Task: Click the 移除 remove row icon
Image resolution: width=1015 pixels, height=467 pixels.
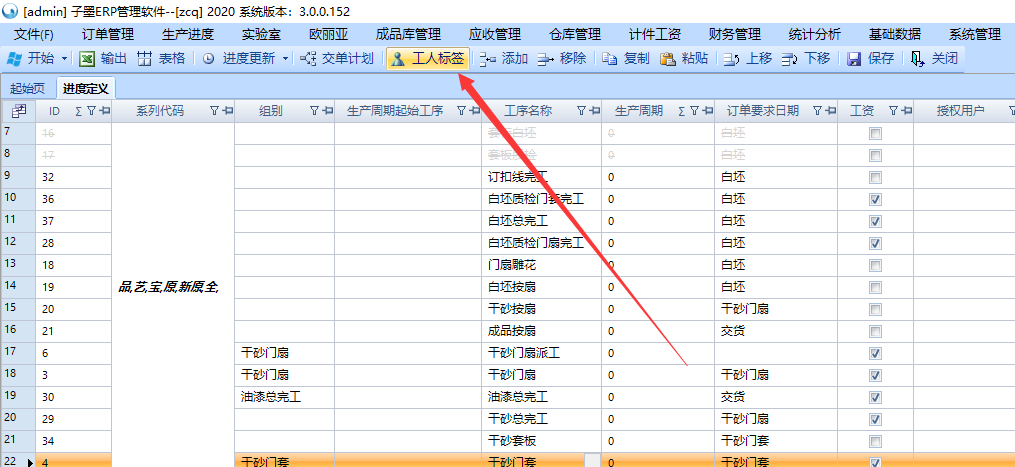Action: tap(546, 58)
